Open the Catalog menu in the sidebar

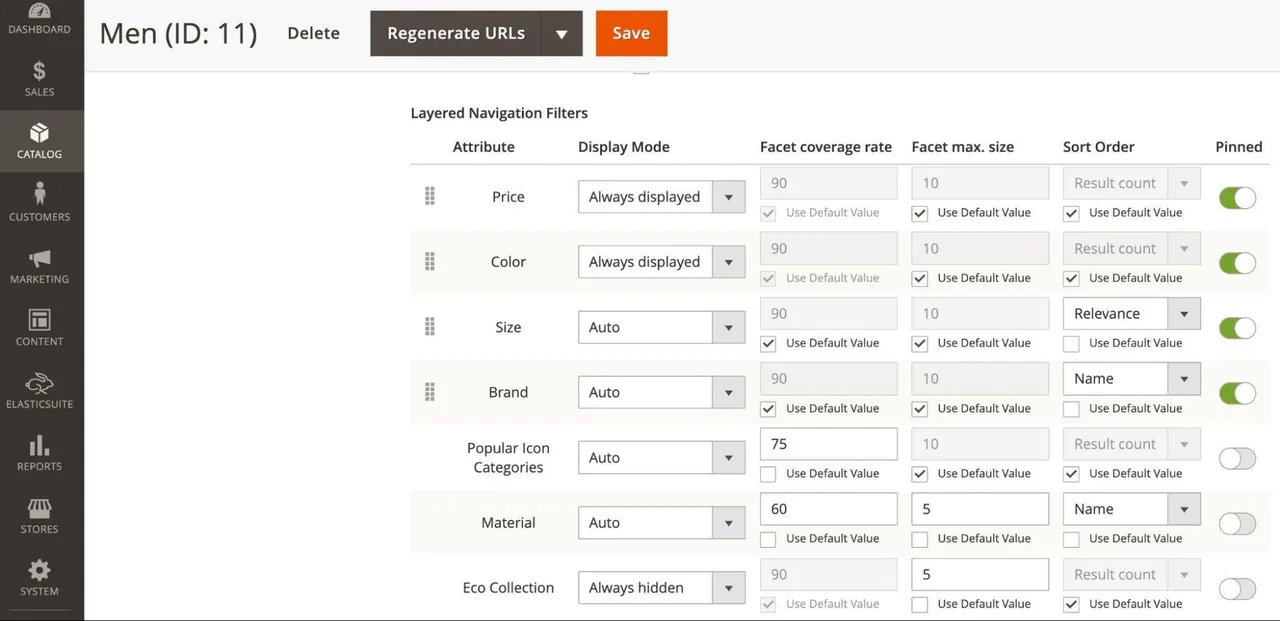pyautogui.click(x=40, y=141)
